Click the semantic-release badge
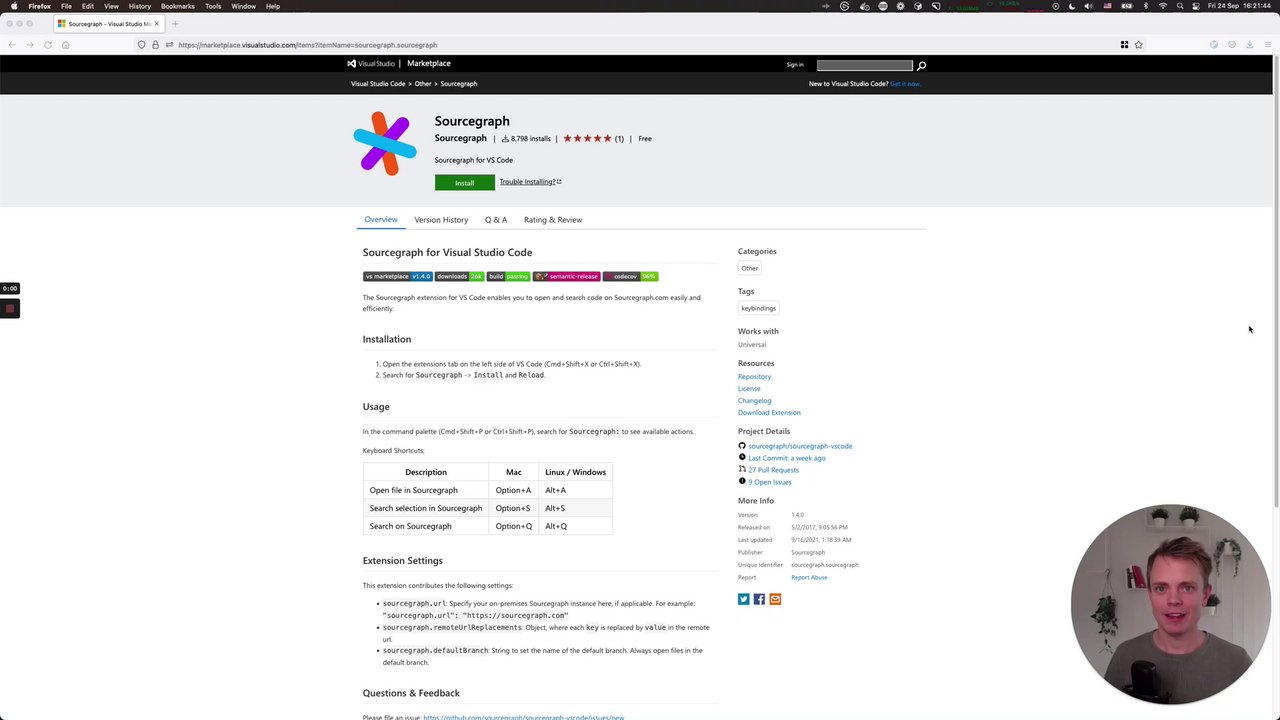 [567, 276]
